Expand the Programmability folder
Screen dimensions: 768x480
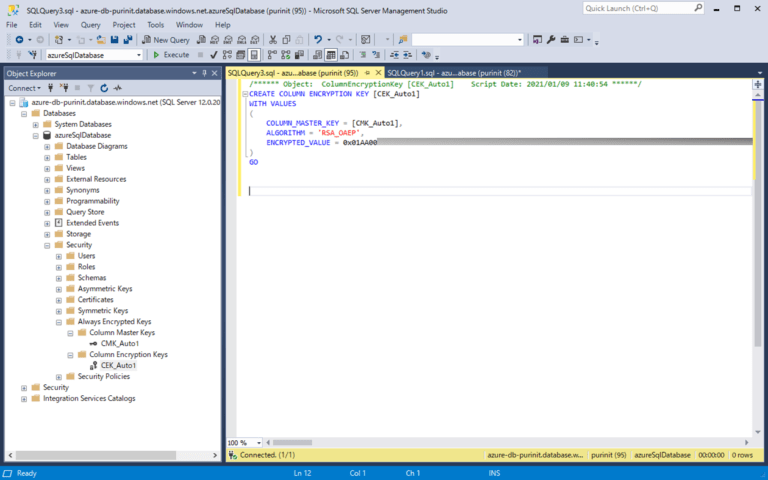click(x=47, y=201)
